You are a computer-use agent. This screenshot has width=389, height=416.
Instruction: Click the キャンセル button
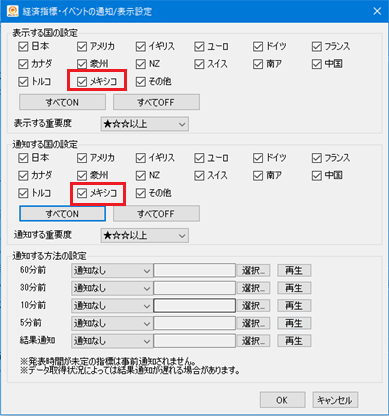[x=335, y=400]
